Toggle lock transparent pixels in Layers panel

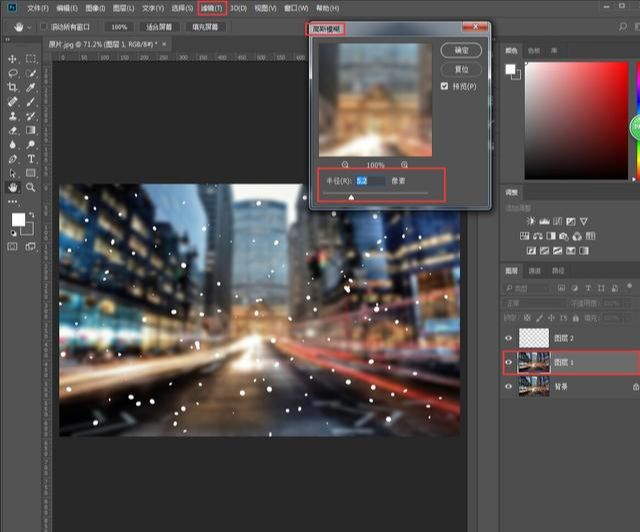527,318
